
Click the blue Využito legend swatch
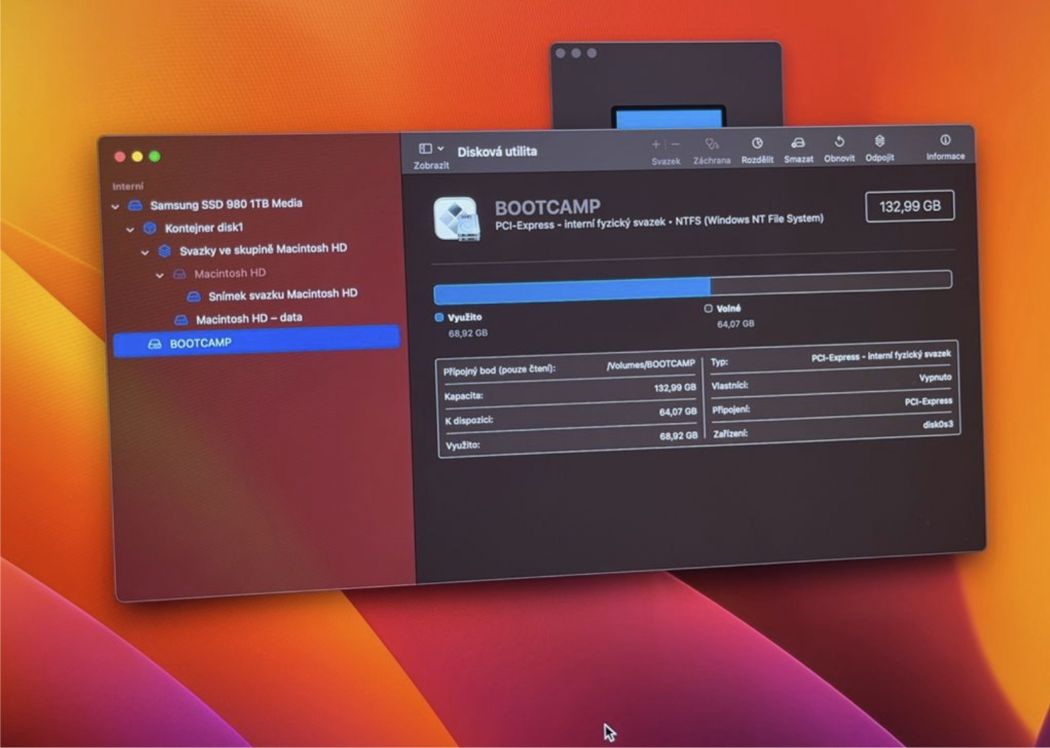439,317
